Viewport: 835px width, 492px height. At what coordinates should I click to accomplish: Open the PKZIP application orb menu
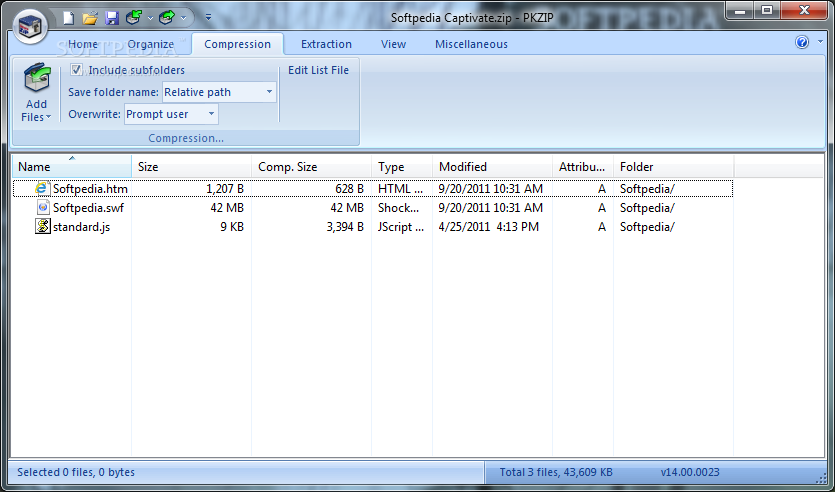31,26
